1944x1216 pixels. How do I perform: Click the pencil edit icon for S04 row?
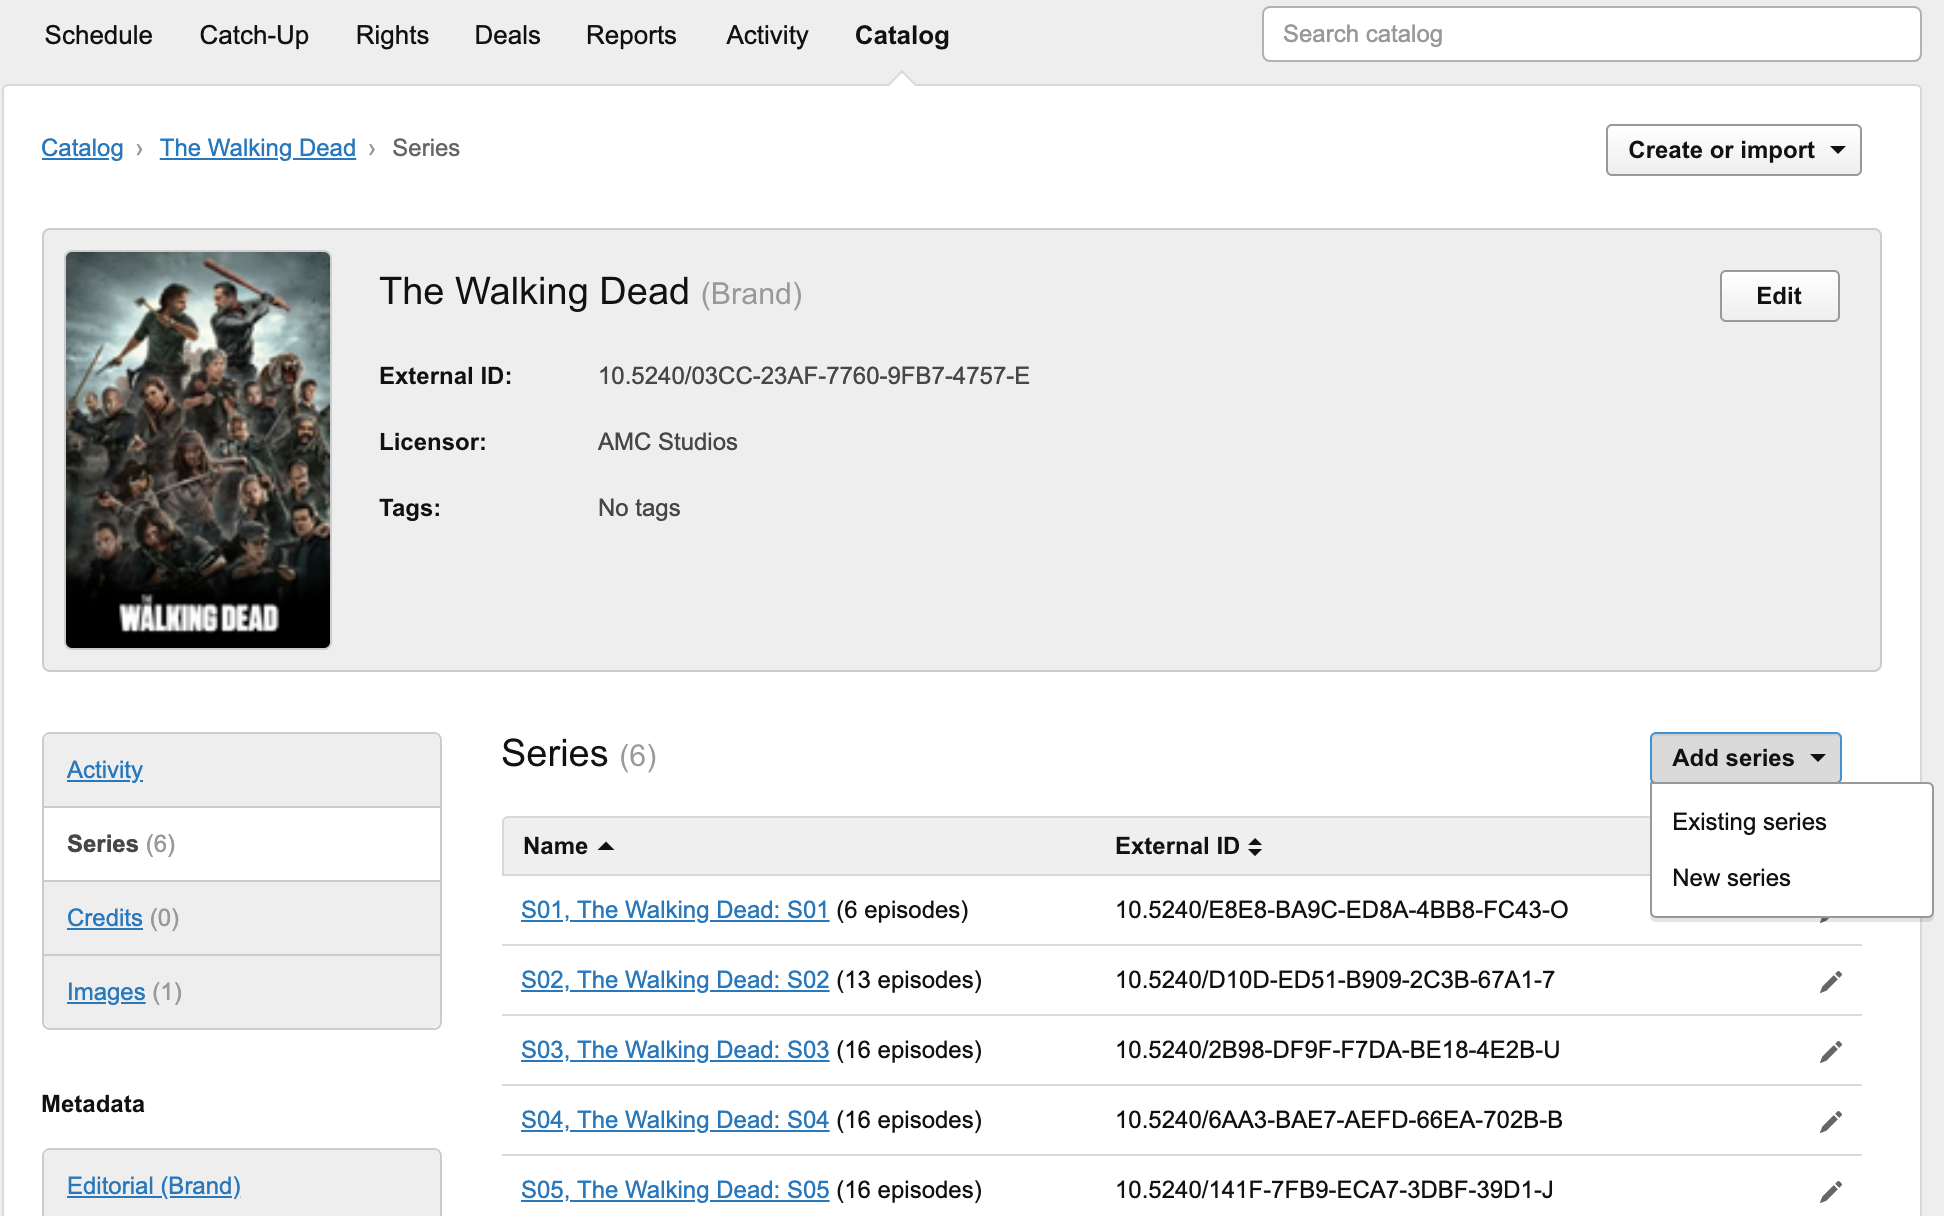tap(1830, 1121)
